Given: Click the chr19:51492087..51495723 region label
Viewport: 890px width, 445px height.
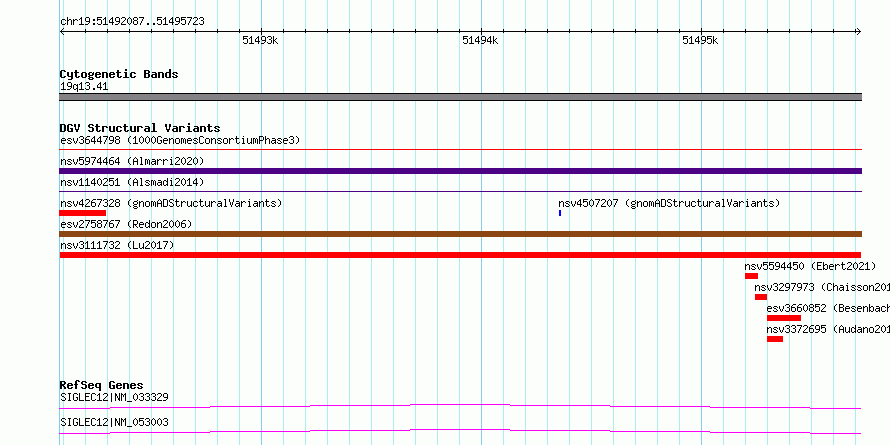Looking at the screenshot, I should pyautogui.click(x=132, y=22).
